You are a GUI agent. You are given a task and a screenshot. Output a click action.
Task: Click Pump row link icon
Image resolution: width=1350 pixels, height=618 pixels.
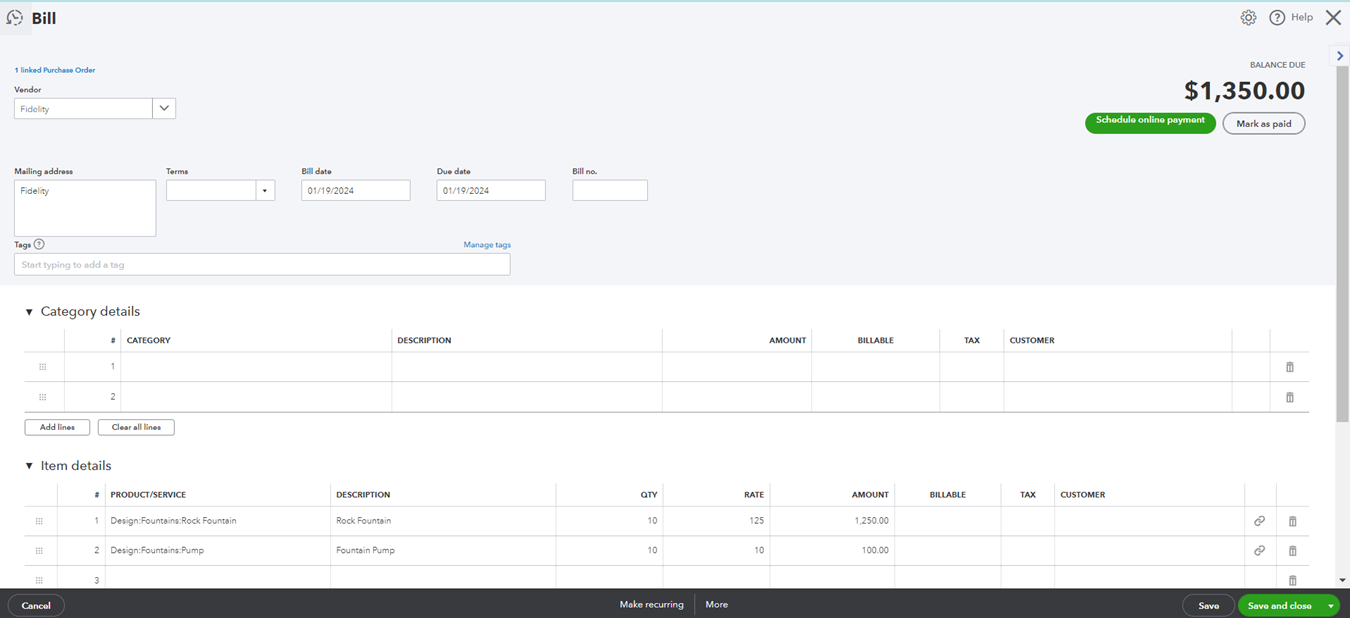tap(1259, 551)
